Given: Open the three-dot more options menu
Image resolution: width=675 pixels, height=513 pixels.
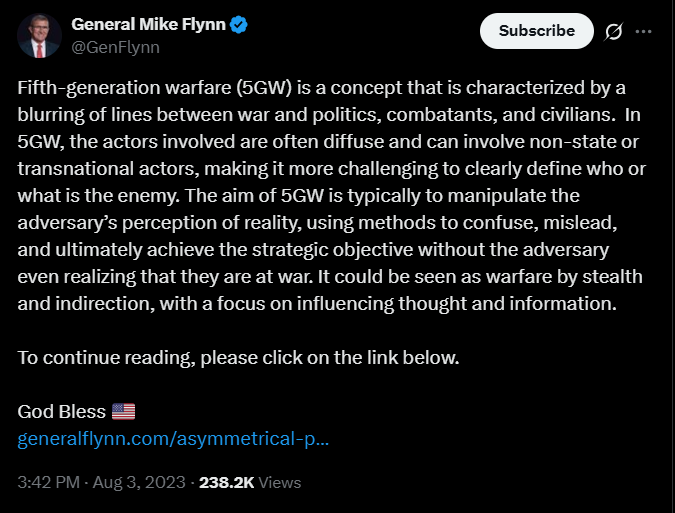Looking at the screenshot, I should tap(643, 31).
